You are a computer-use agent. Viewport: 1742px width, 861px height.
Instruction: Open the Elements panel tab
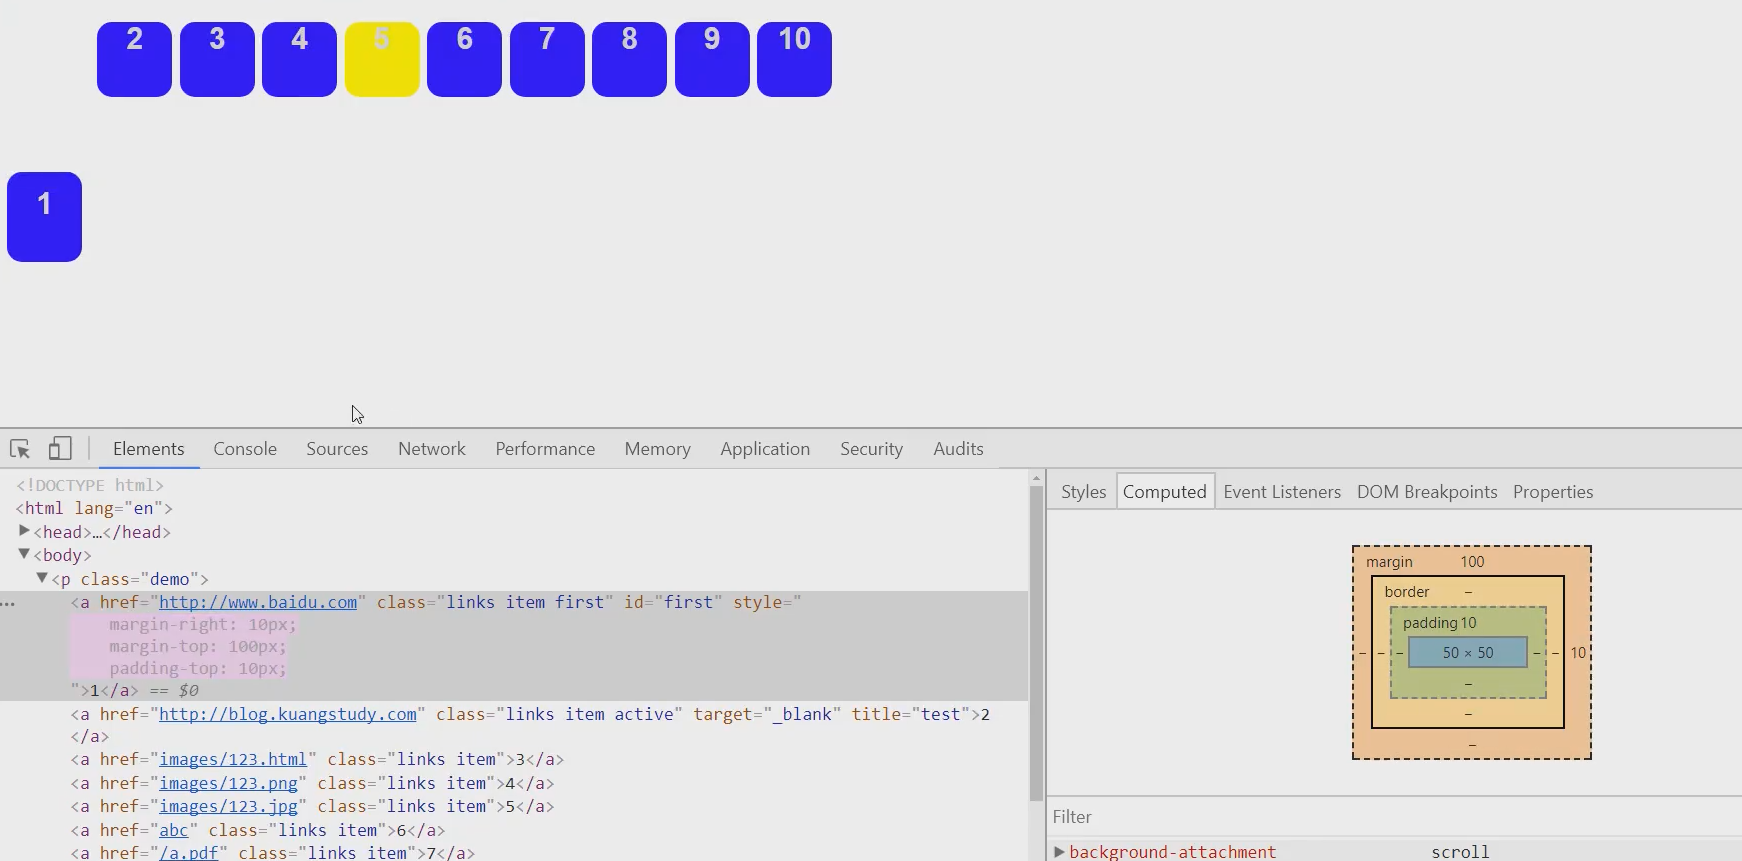coord(149,449)
